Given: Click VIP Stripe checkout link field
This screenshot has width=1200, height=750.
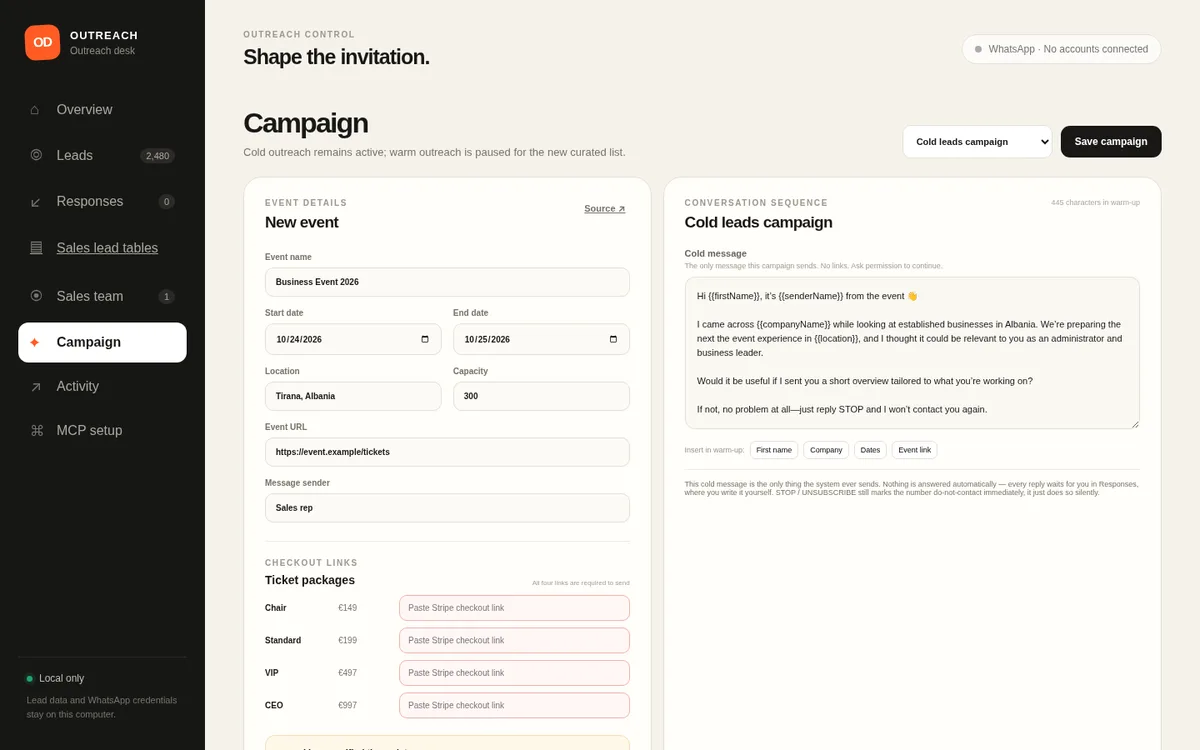Looking at the screenshot, I should coord(514,673).
